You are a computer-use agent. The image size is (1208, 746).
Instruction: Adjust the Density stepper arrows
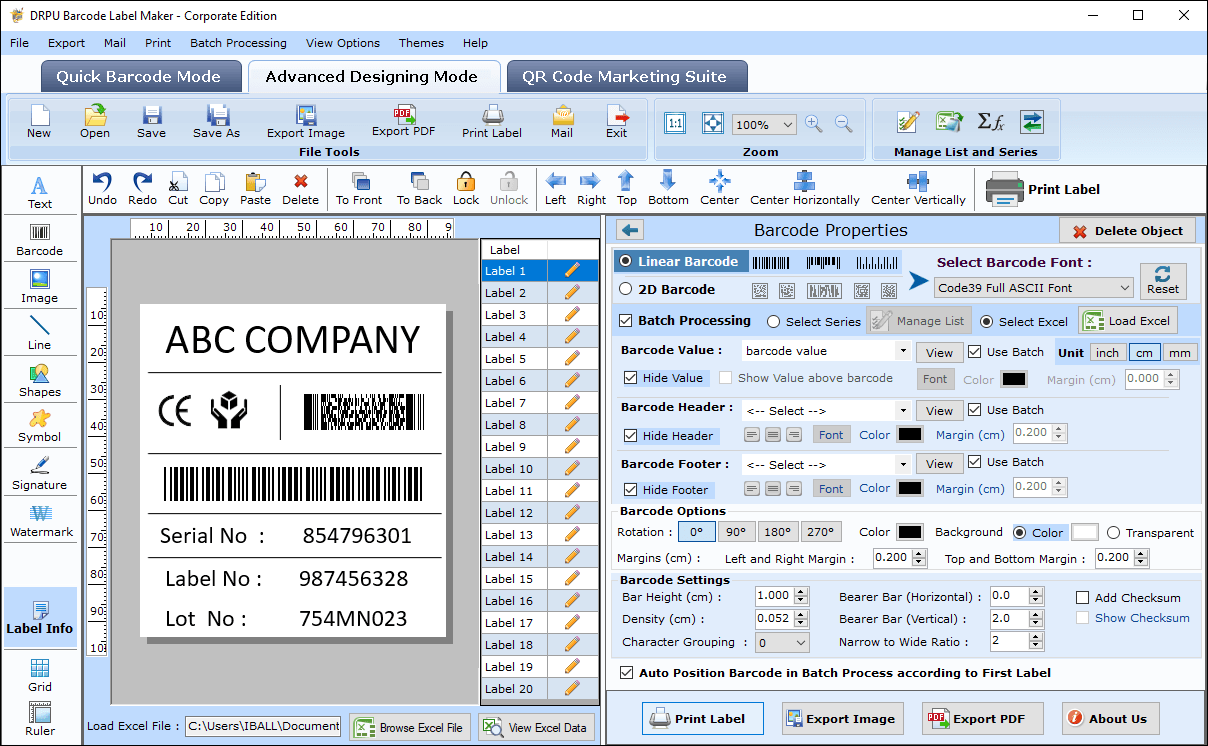[800, 620]
